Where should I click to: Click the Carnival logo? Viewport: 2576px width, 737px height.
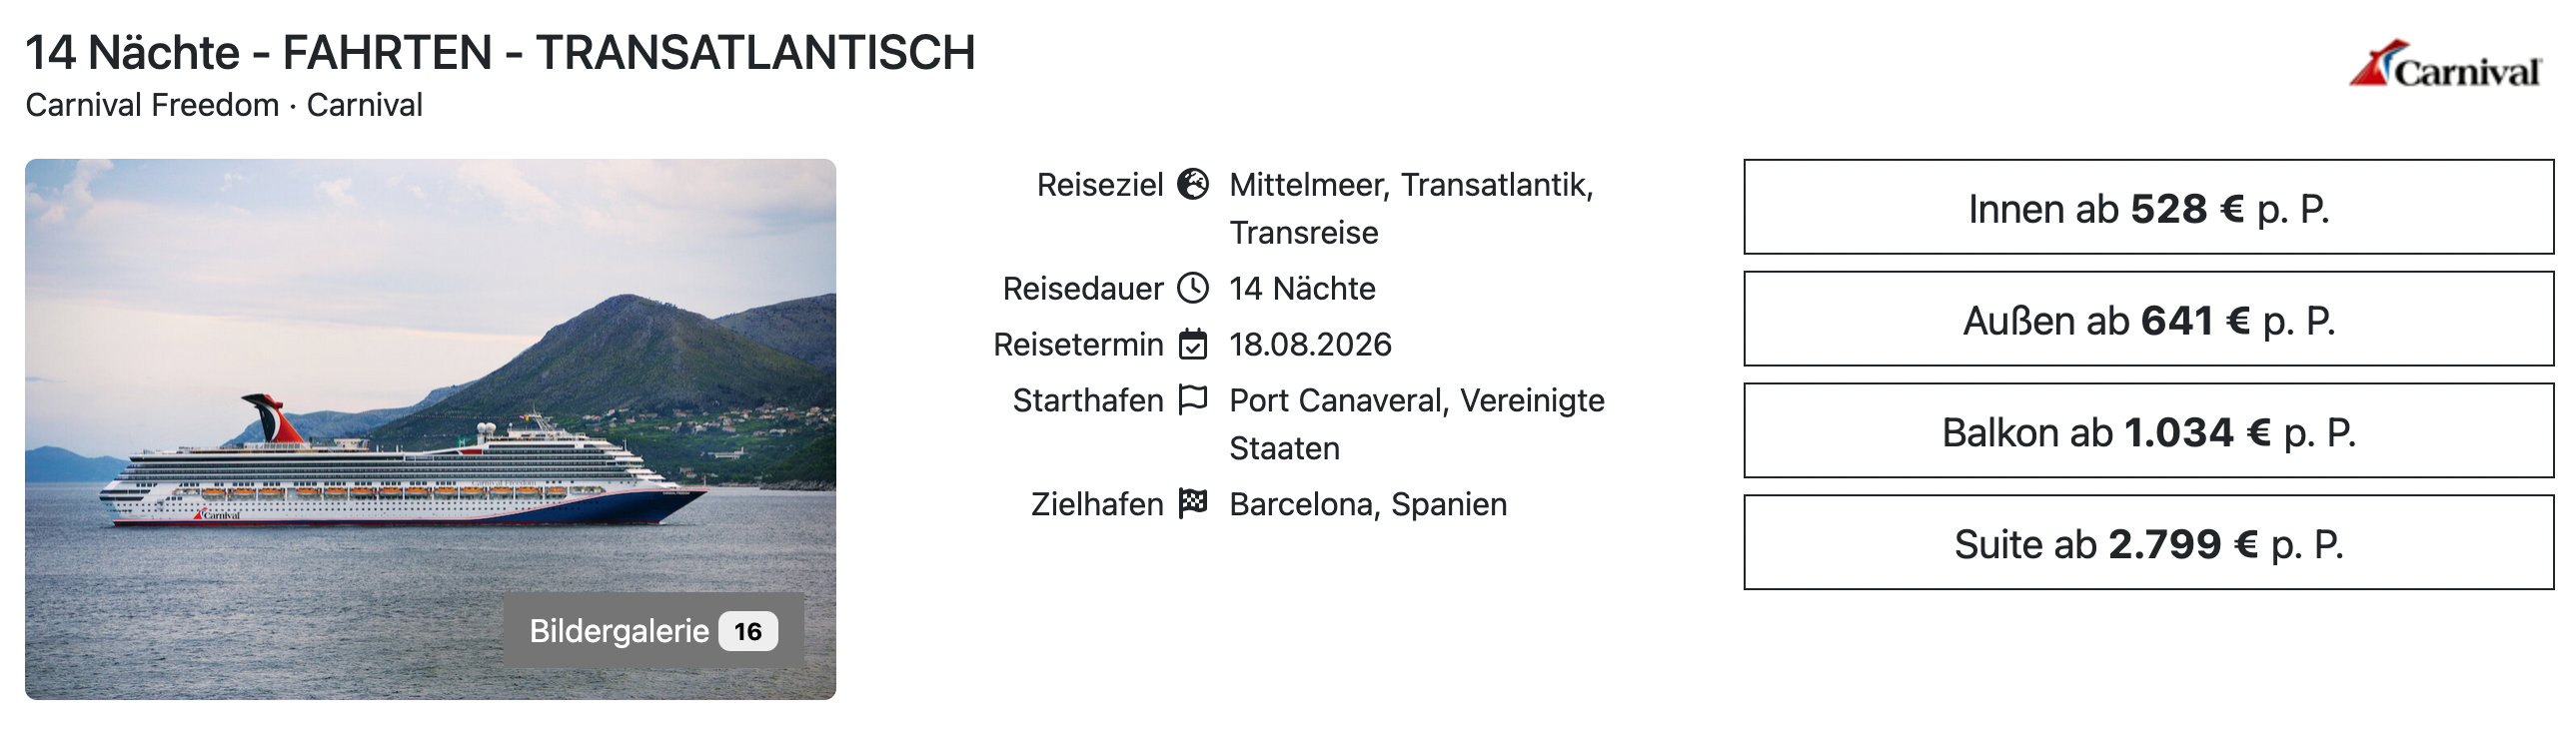(x=2445, y=66)
